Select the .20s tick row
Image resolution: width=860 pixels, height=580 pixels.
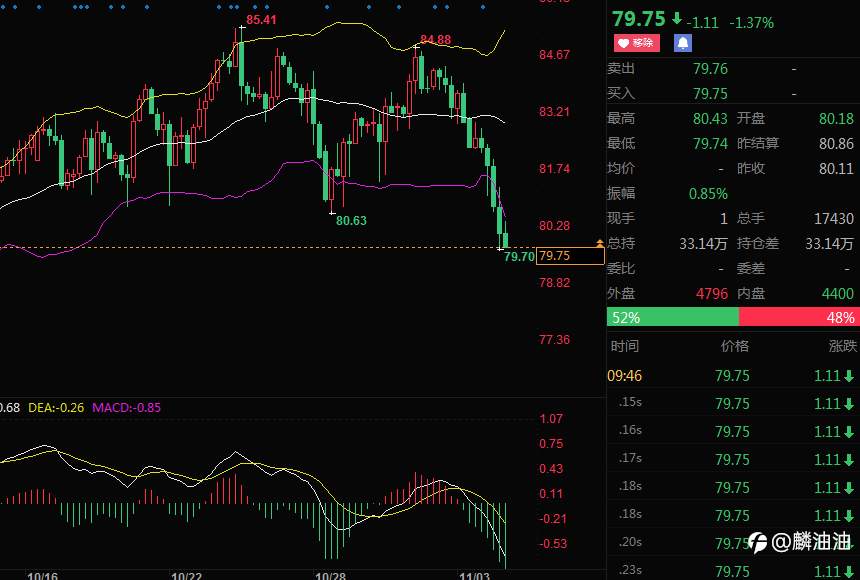(x=733, y=543)
